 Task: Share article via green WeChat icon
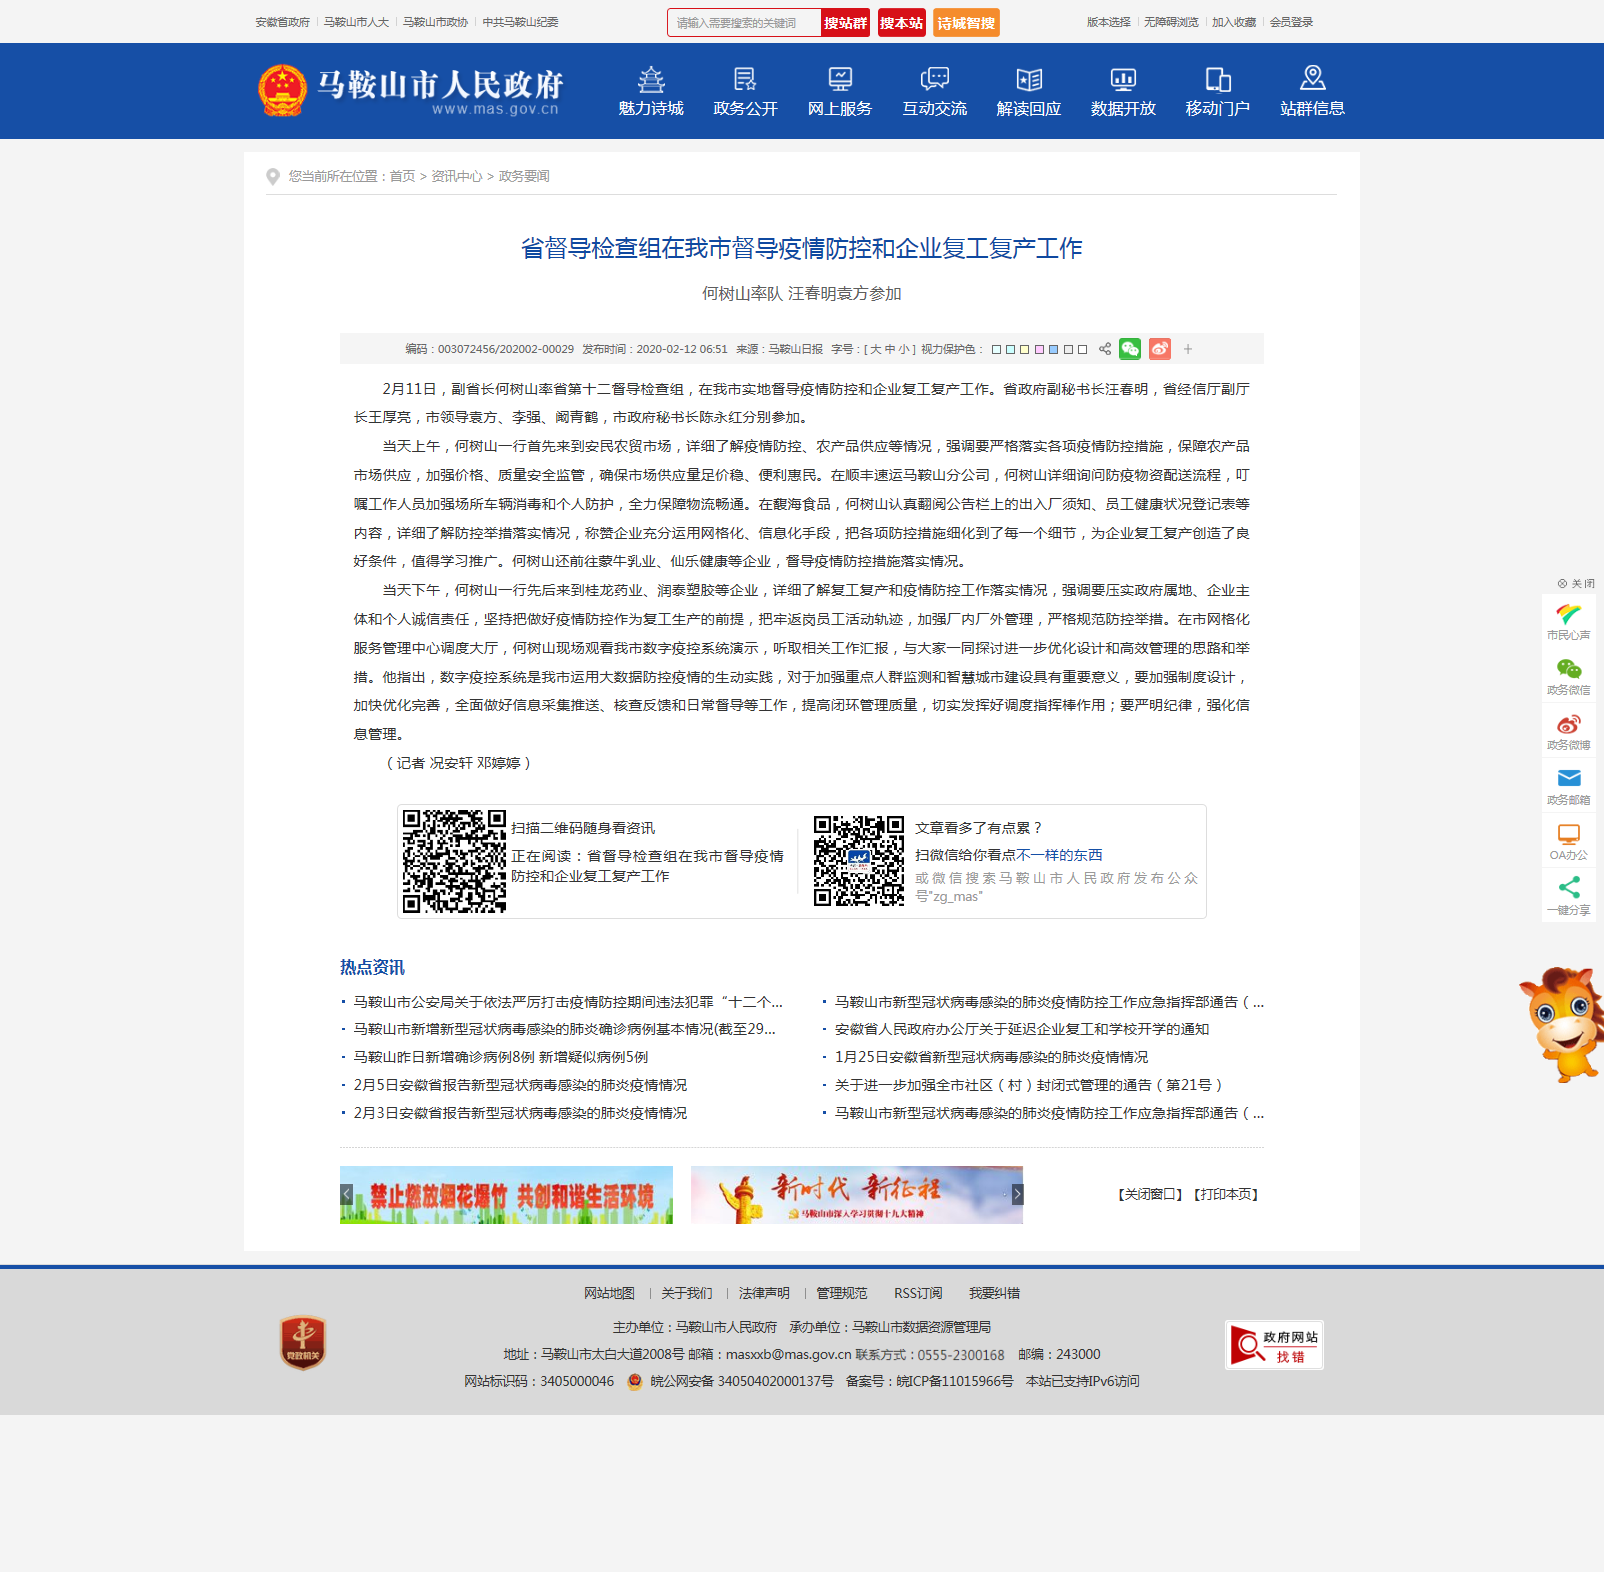1130,349
